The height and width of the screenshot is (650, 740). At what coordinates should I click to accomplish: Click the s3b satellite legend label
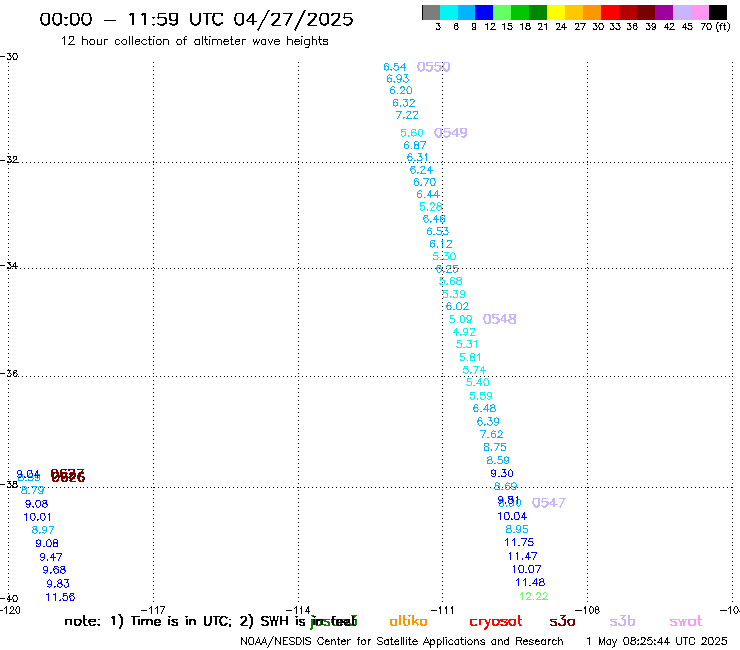pos(622,621)
